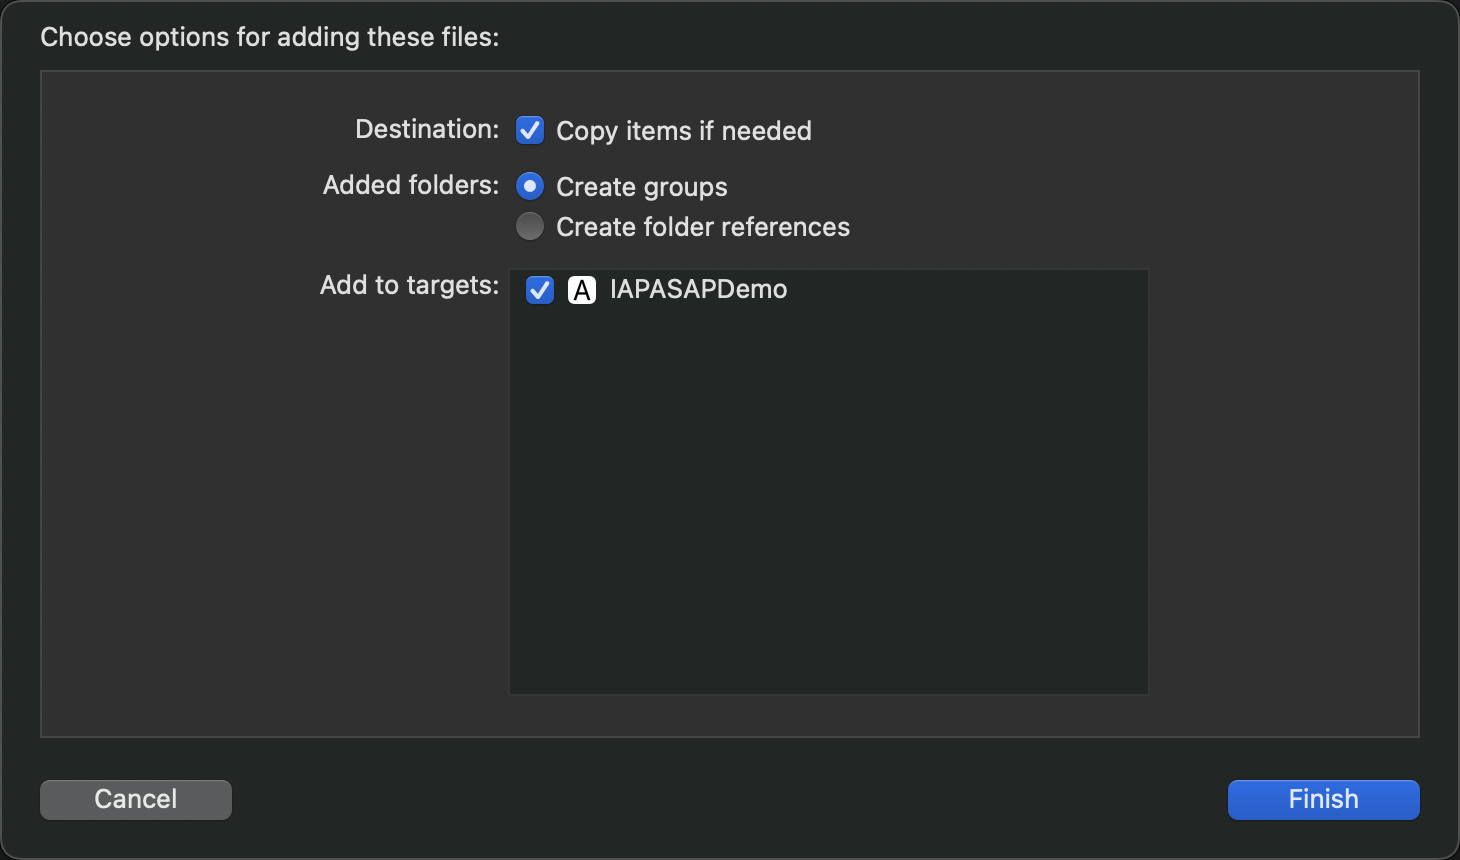Click Finish to add files
1460x860 pixels.
[x=1323, y=799]
